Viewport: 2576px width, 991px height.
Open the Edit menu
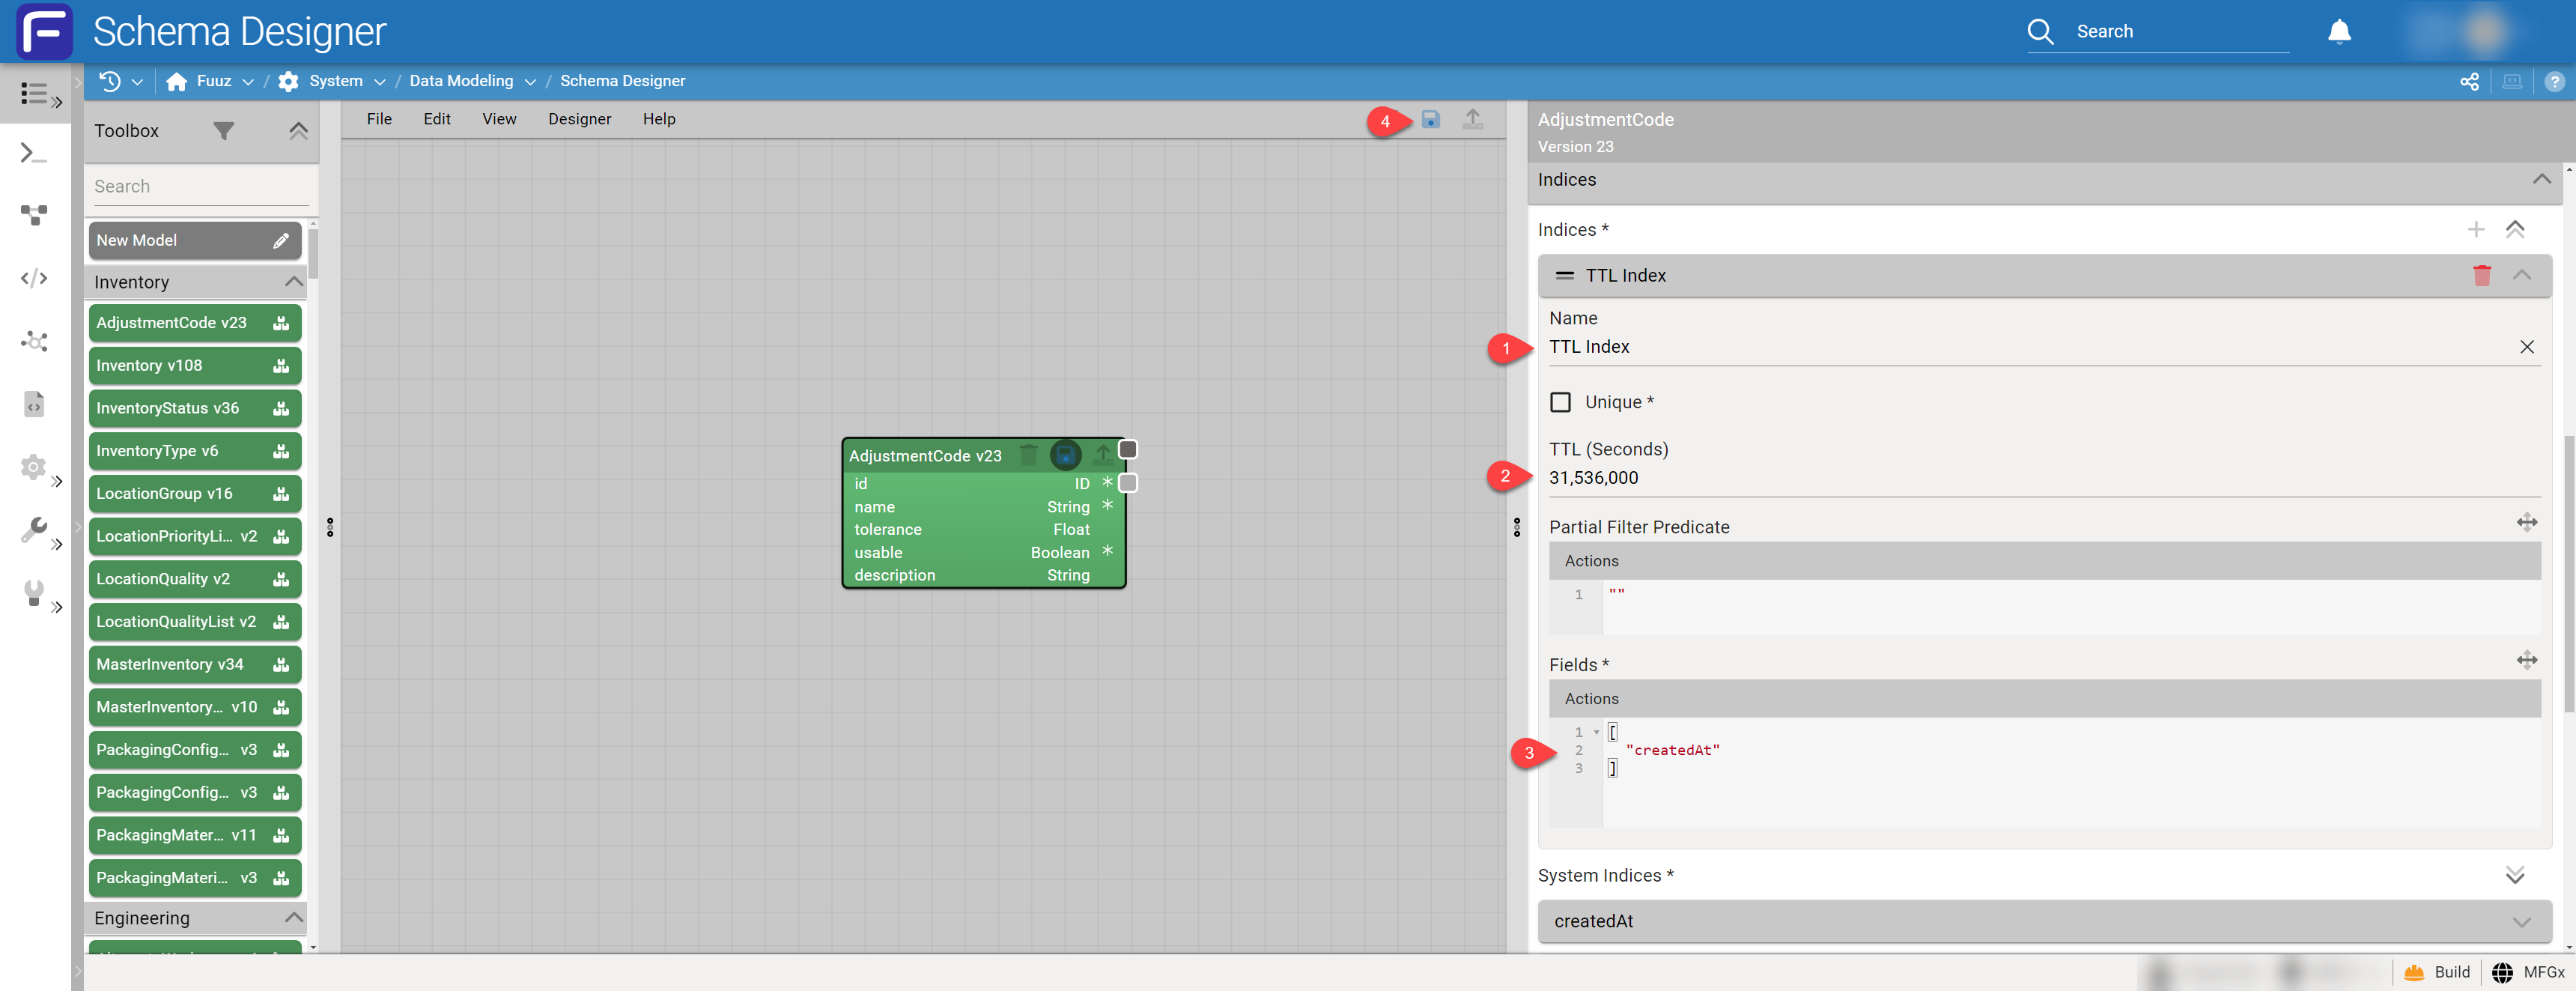point(437,119)
